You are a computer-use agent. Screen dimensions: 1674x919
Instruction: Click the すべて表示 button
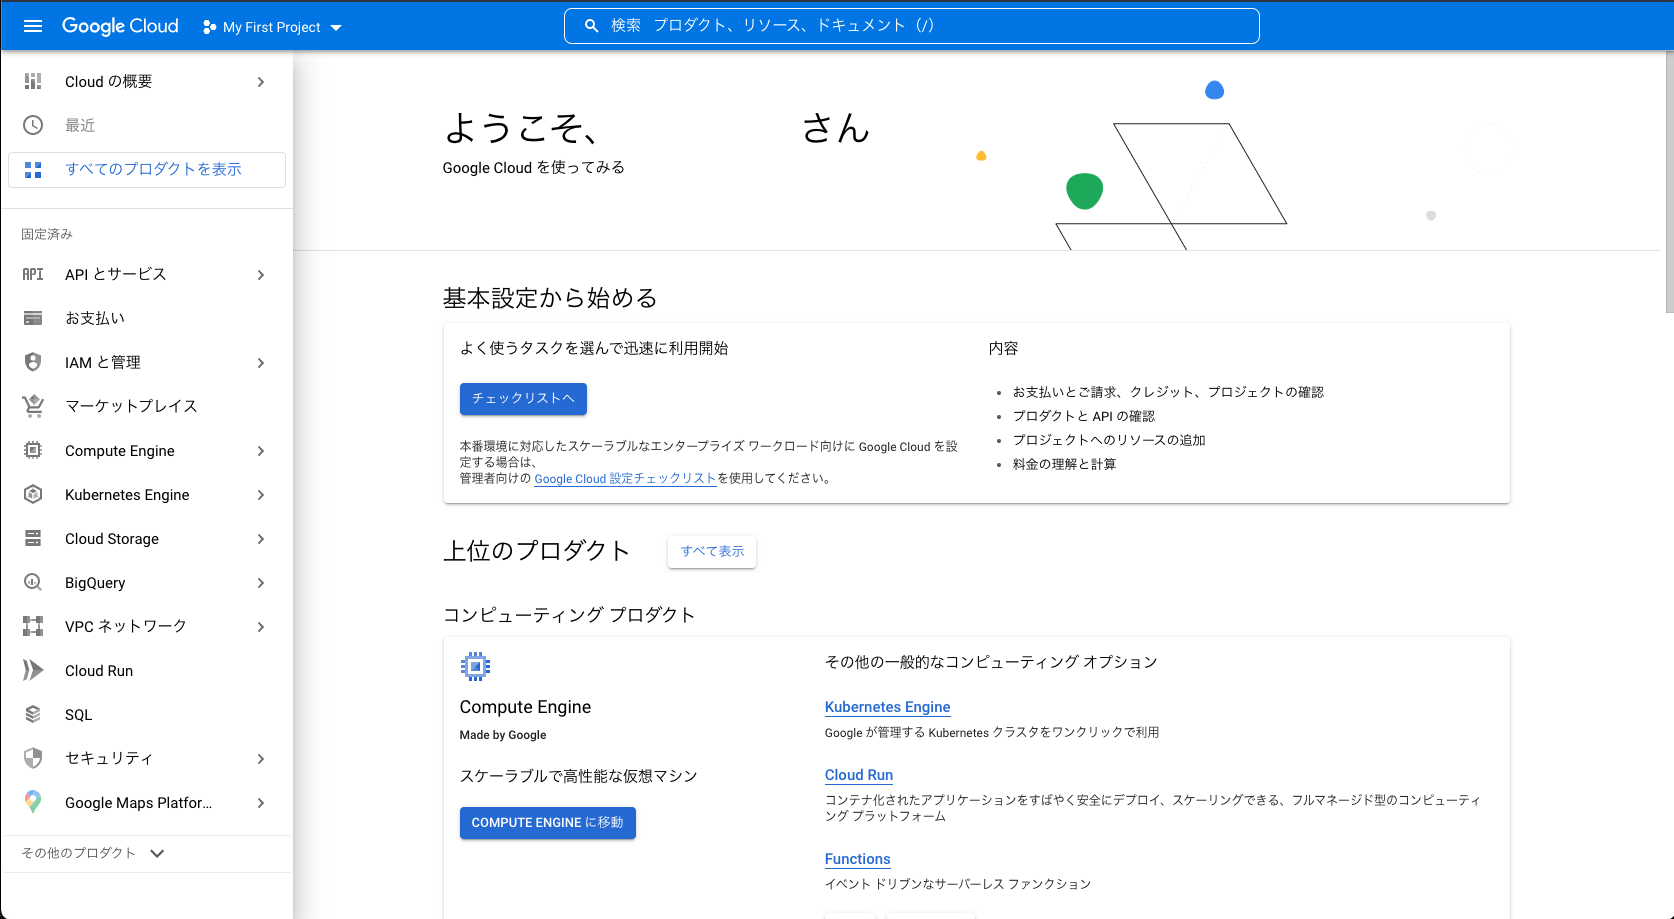coord(712,551)
